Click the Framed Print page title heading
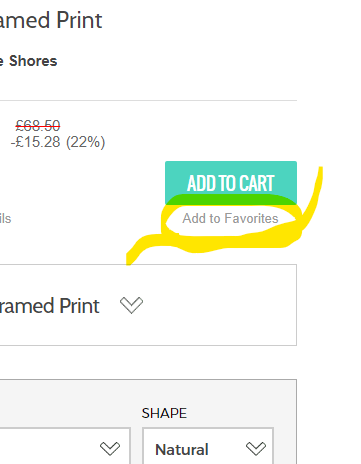 click(x=51, y=21)
